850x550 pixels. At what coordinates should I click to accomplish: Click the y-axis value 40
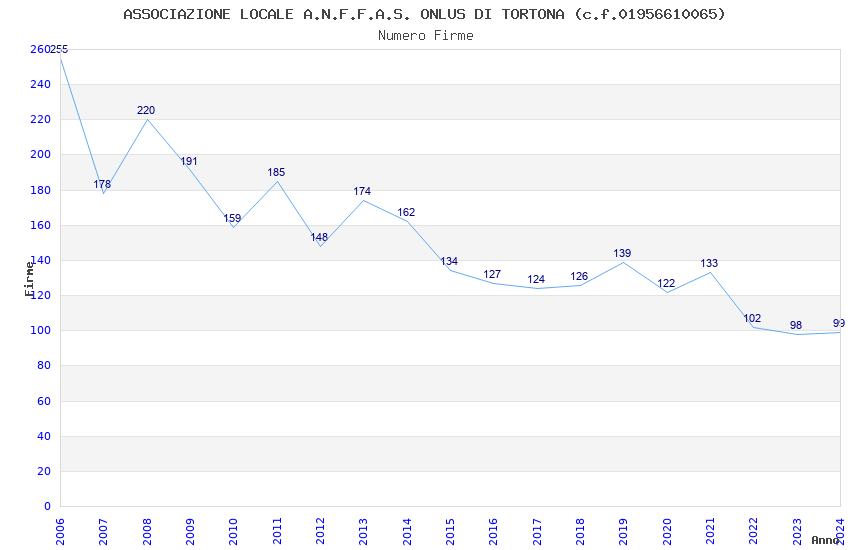(44, 436)
